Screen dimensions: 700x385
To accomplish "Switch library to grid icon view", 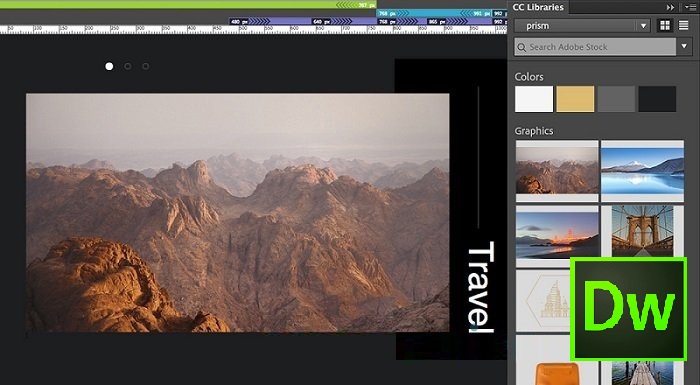I will [665, 25].
